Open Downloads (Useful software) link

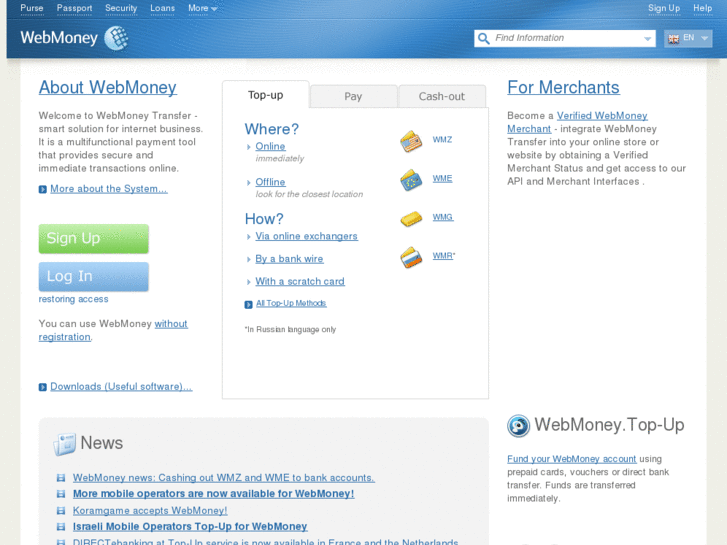(121, 386)
